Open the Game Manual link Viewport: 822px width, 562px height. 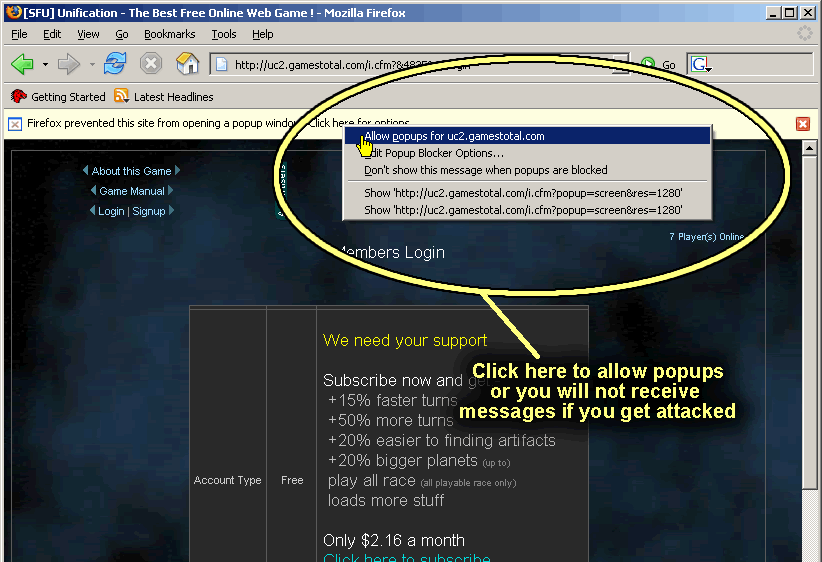pos(132,191)
